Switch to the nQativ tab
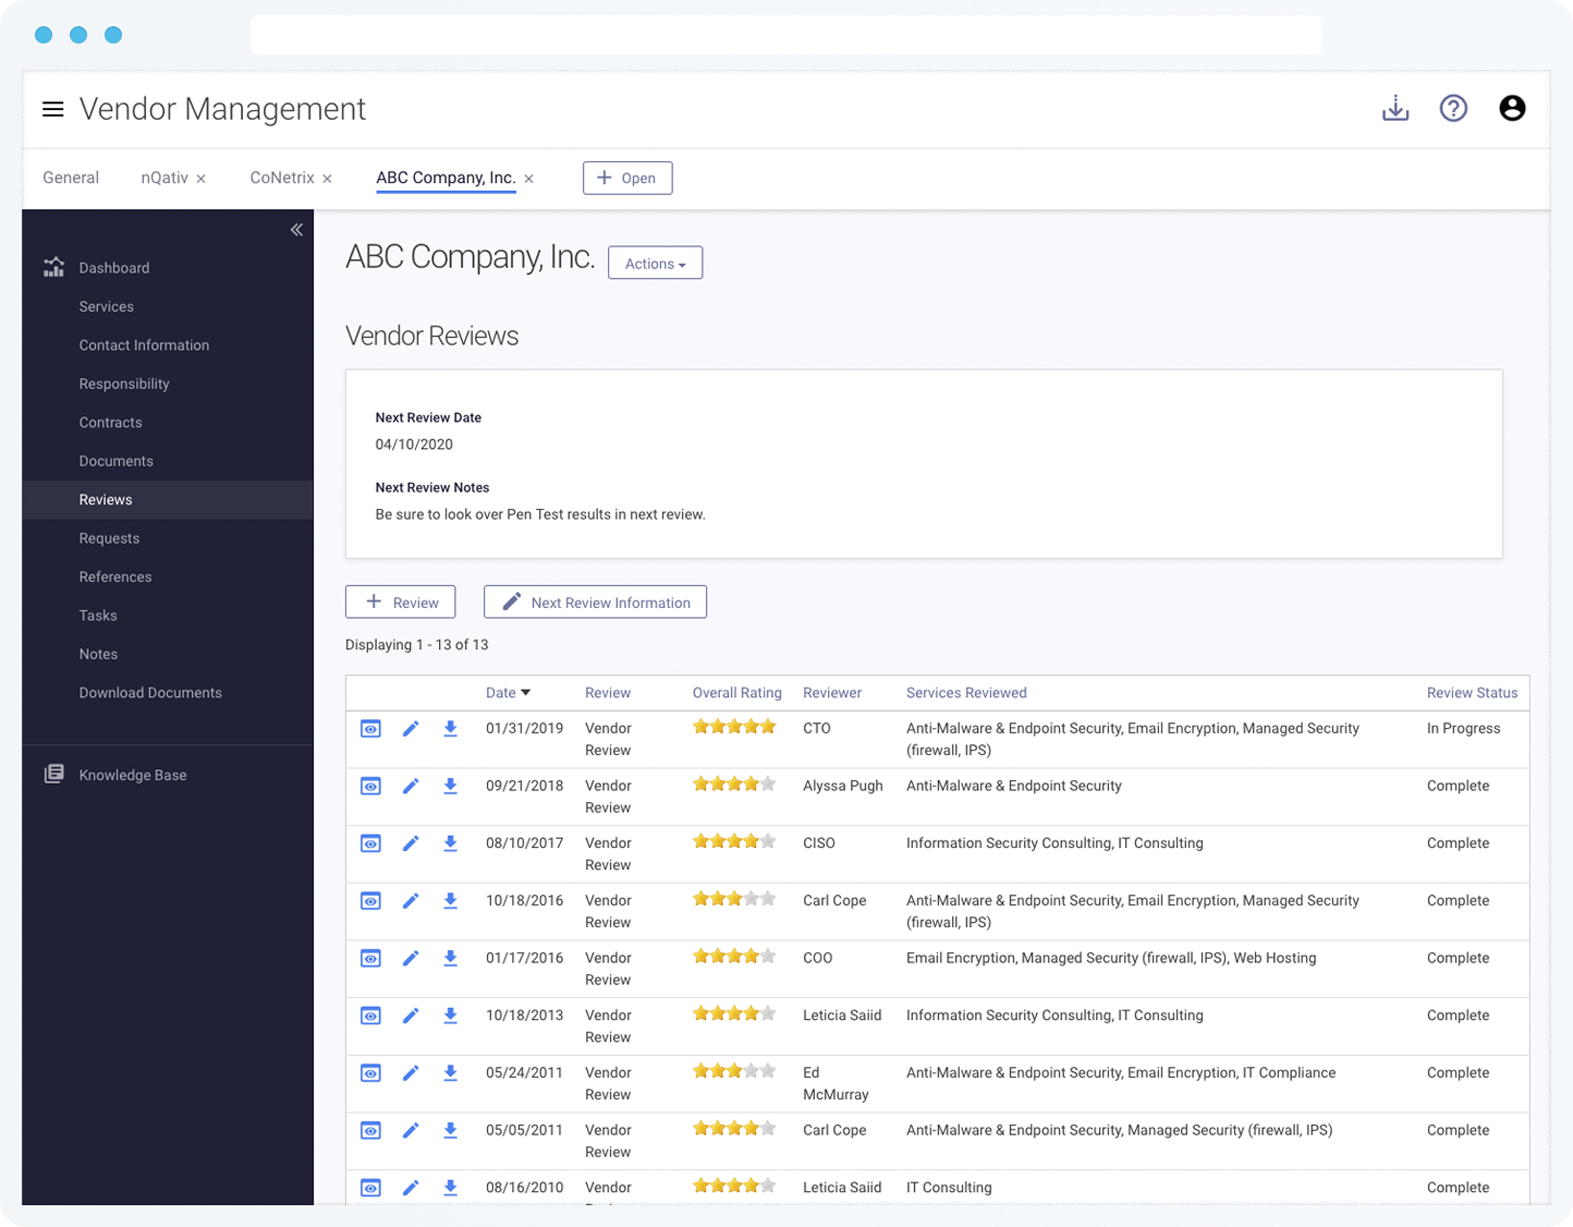1573x1227 pixels. pyautogui.click(x=164, y=178)
